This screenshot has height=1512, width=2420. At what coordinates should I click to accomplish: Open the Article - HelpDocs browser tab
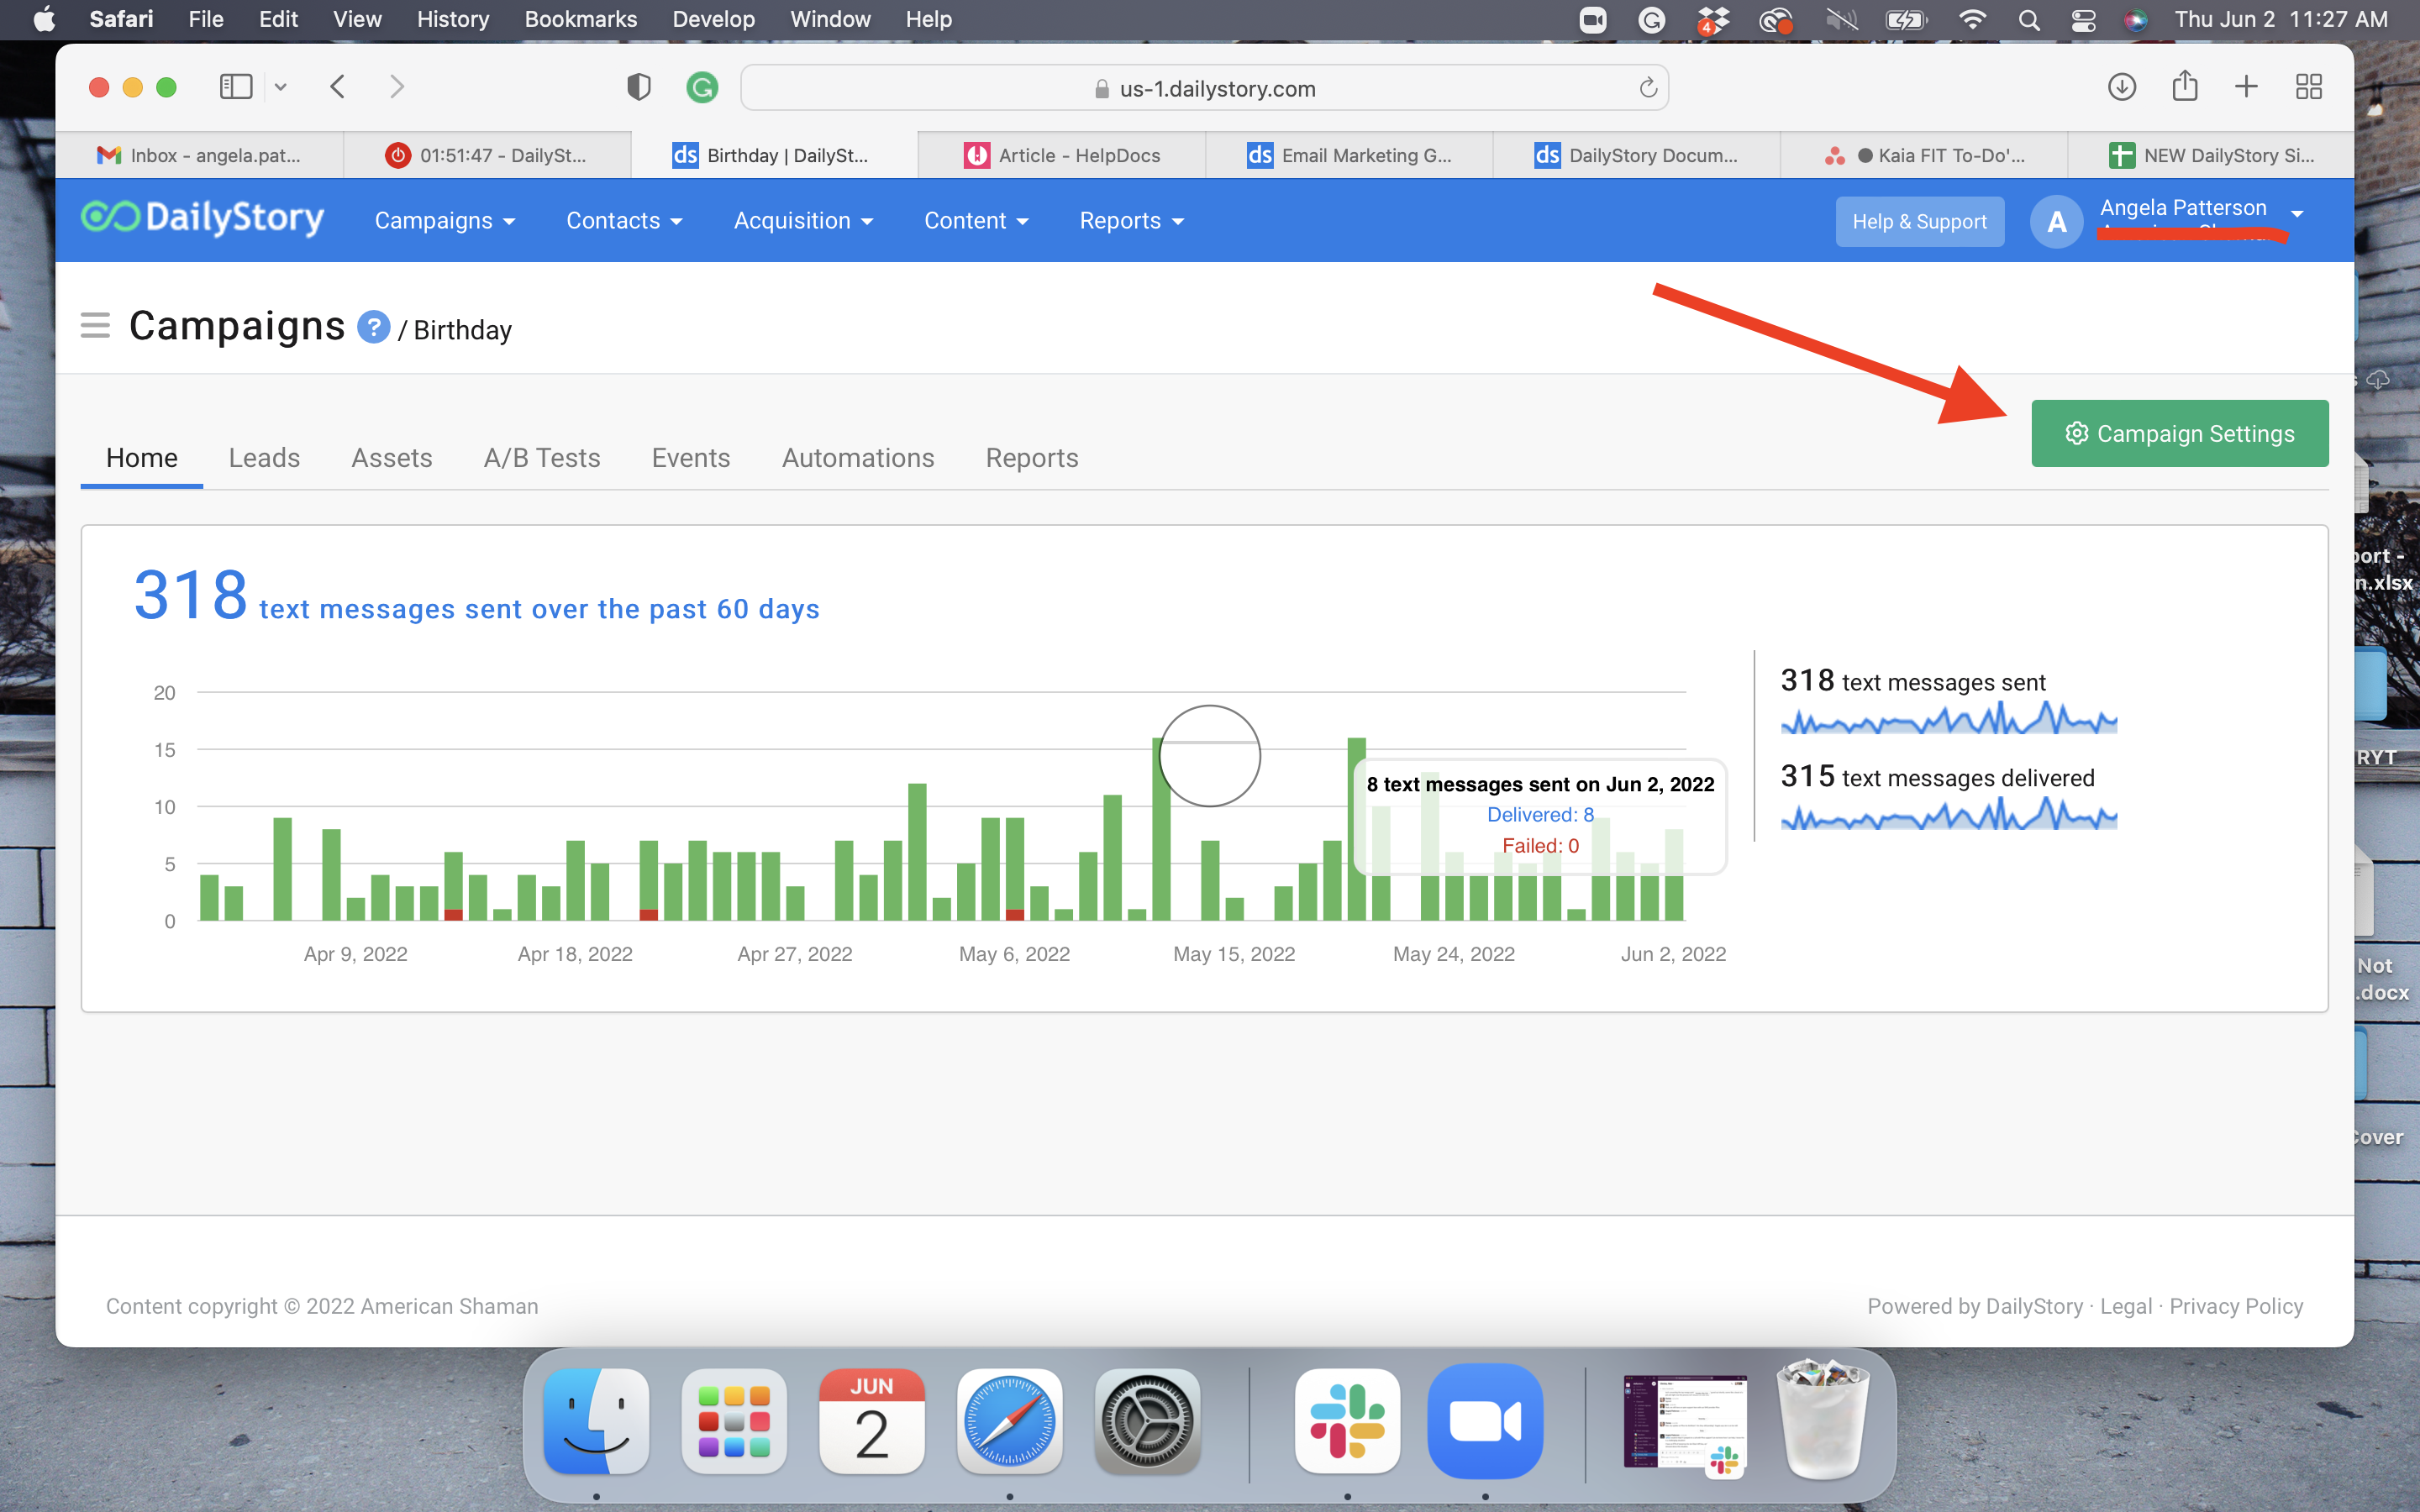[x=1062, y=155]
